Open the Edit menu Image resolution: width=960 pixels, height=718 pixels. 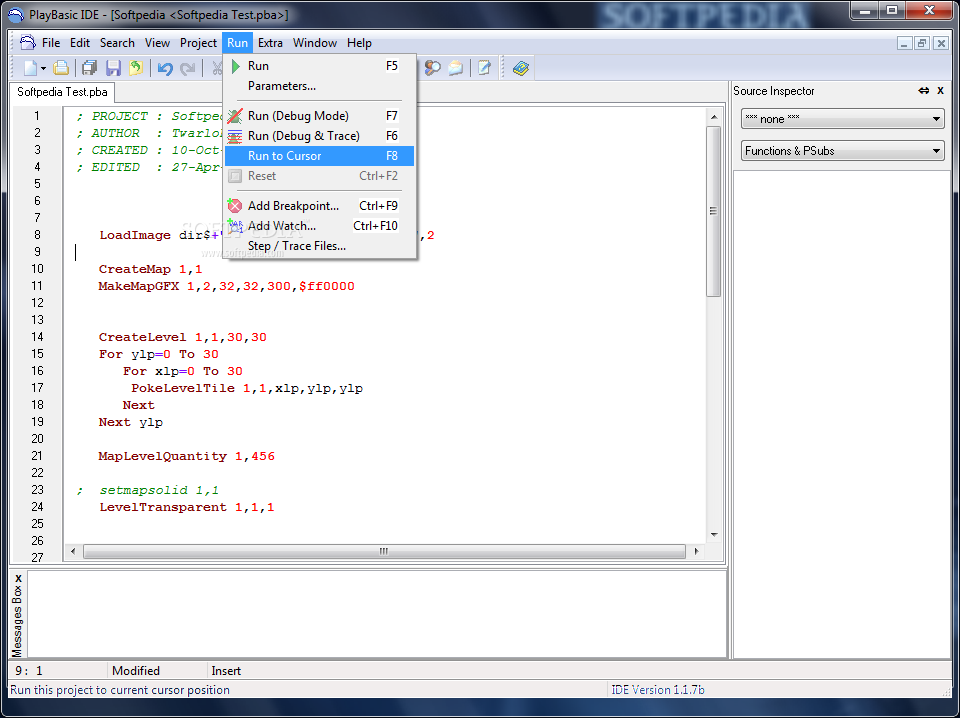pyautogui.click(x=80, y=43)
